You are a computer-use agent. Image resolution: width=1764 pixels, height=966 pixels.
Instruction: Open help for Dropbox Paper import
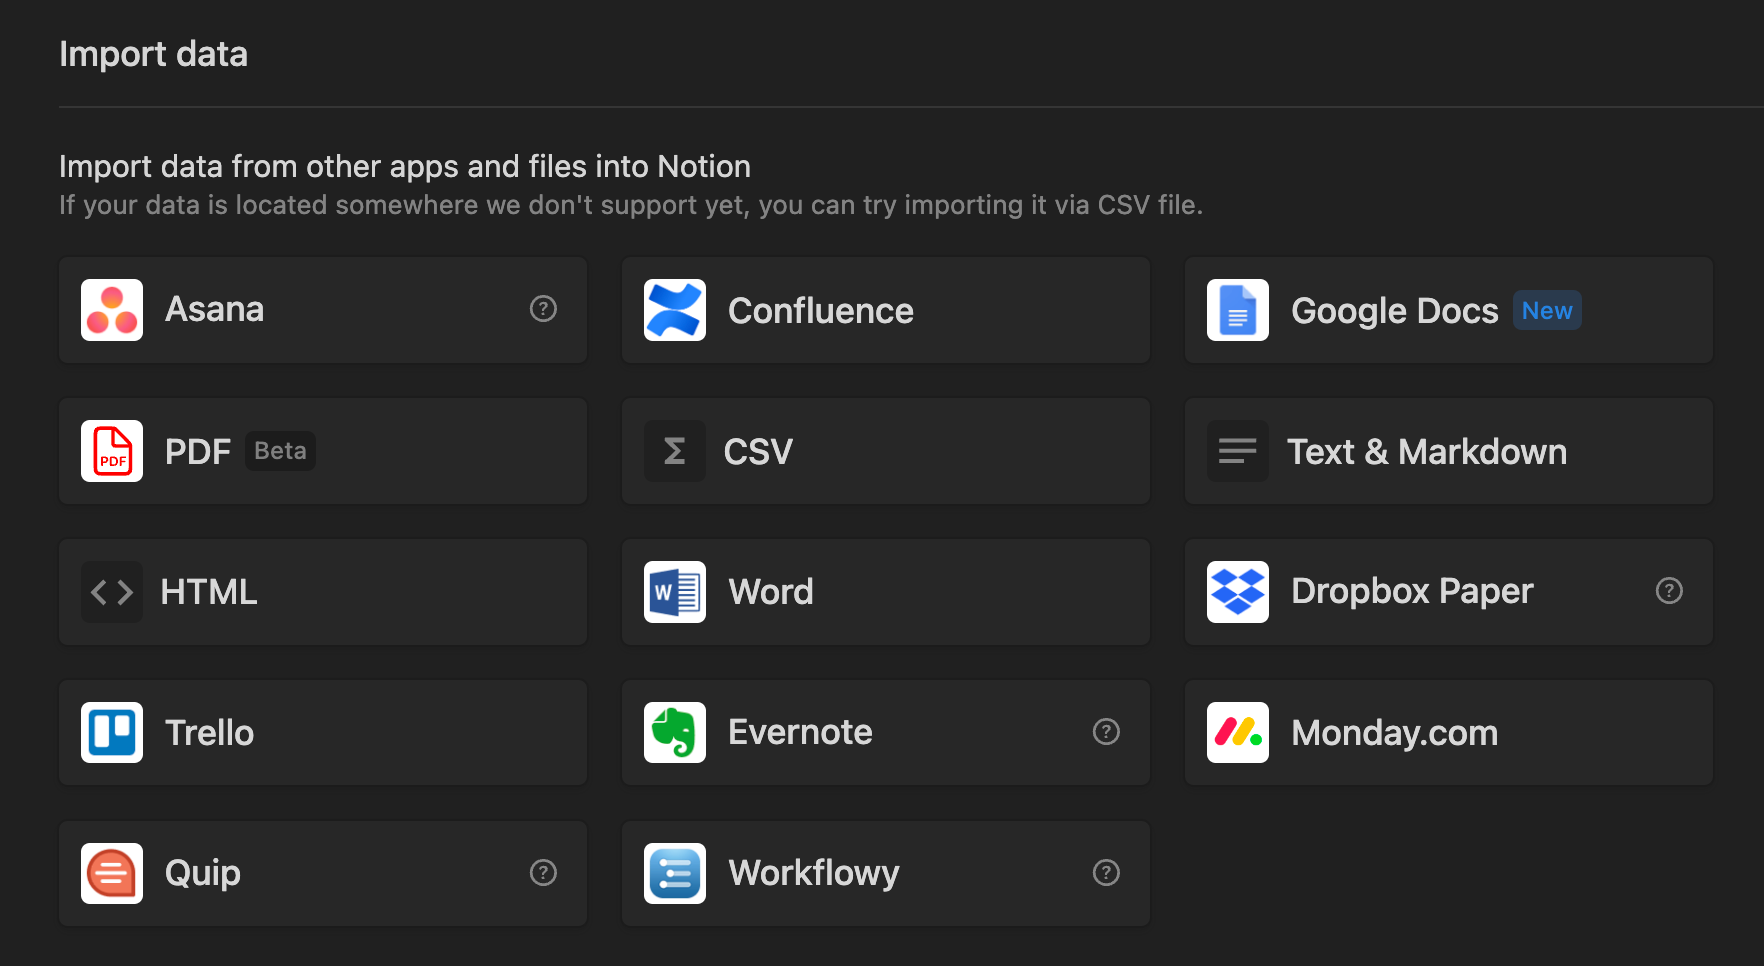[1669, 591]
